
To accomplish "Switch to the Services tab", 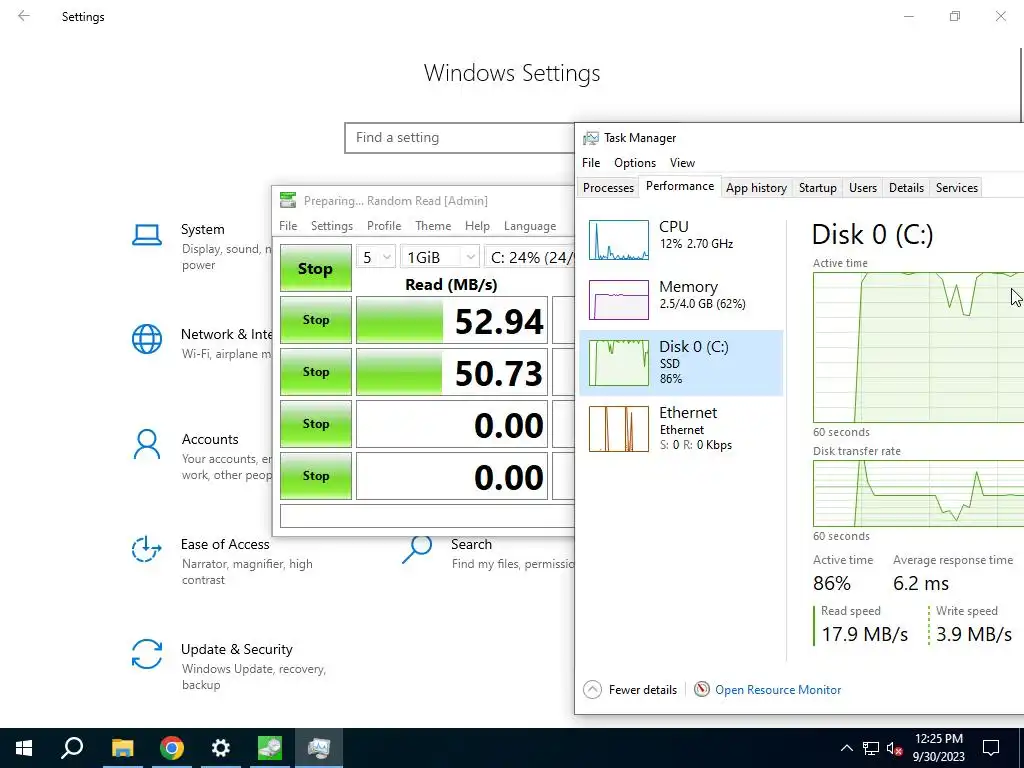I will [957, 187].
